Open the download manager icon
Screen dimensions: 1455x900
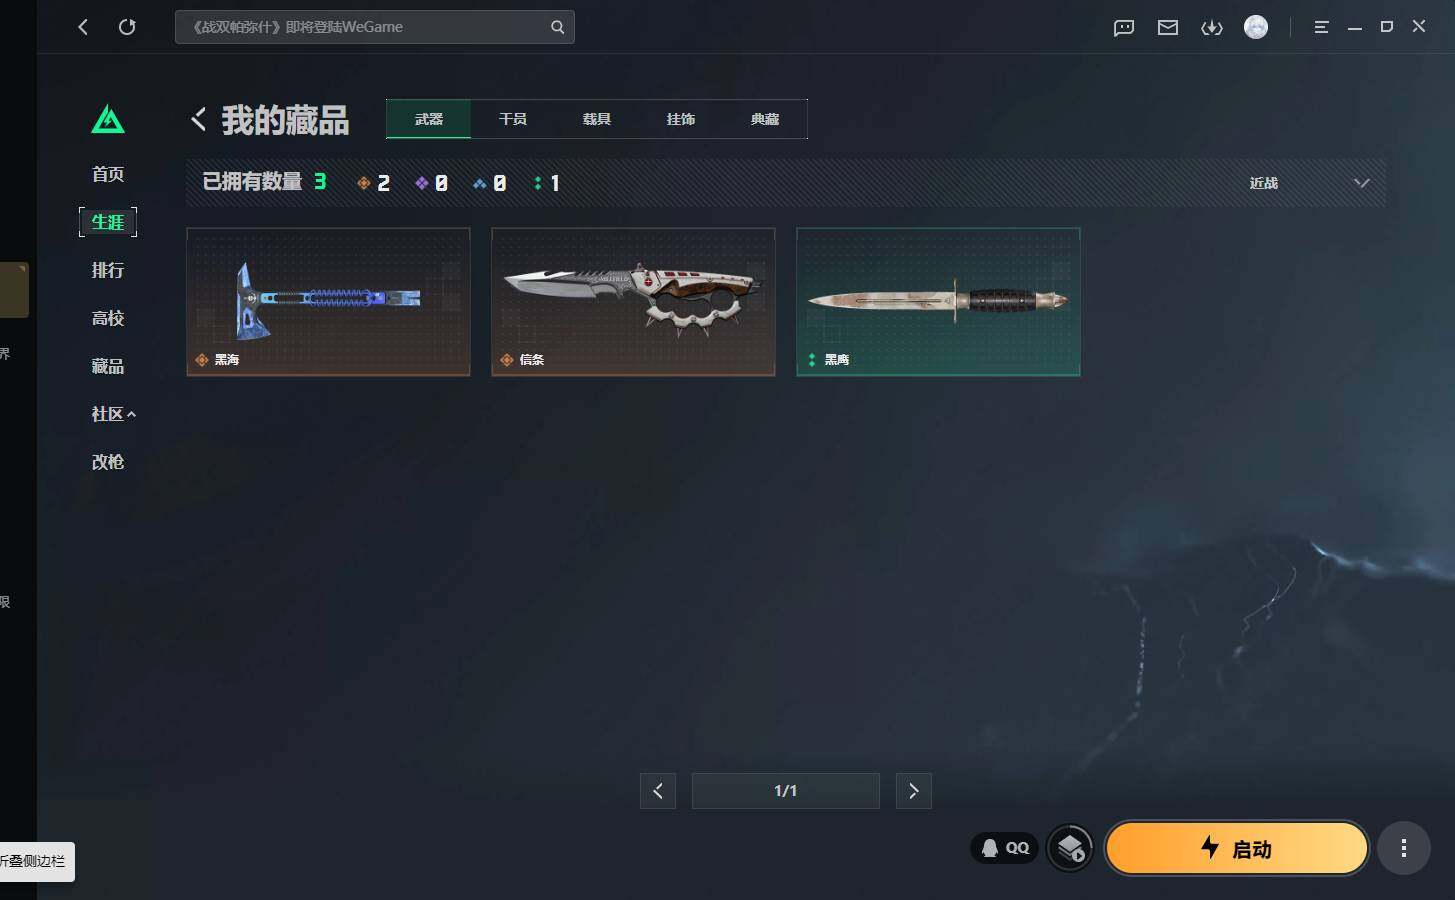[1212, 28]
